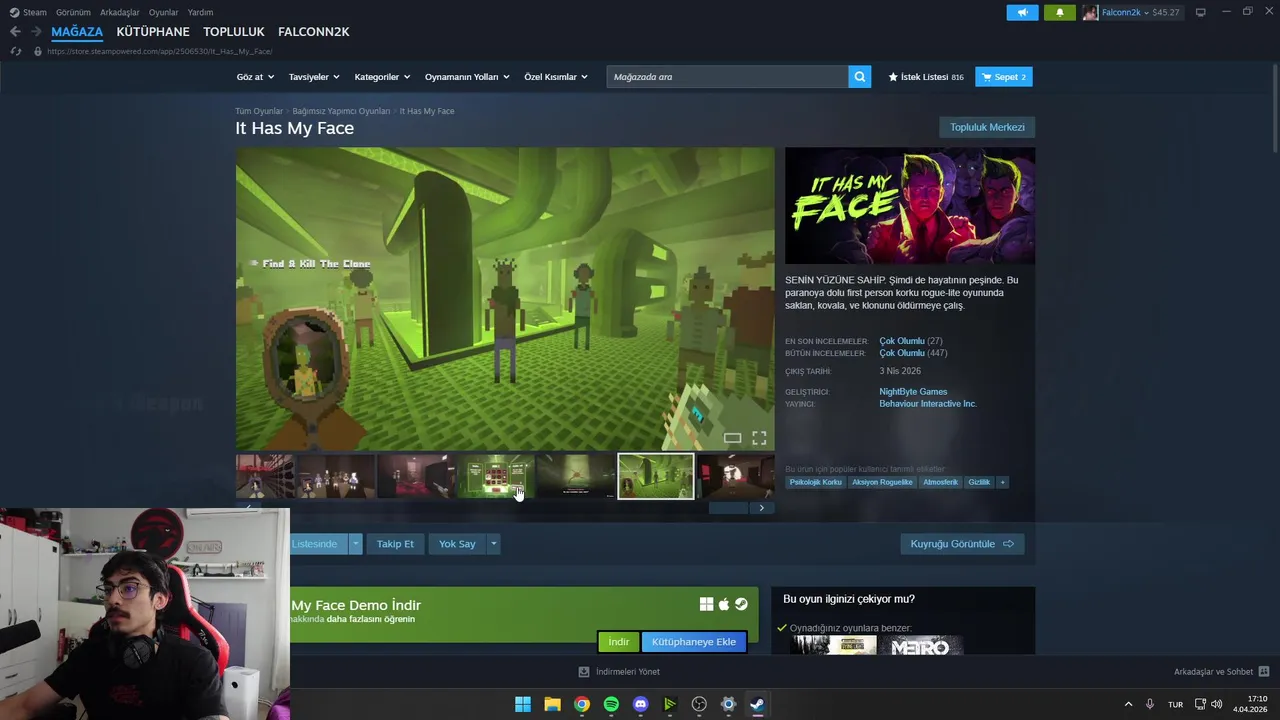
Task: Click the Falconn2k profile avatar
Action: 1090,13
